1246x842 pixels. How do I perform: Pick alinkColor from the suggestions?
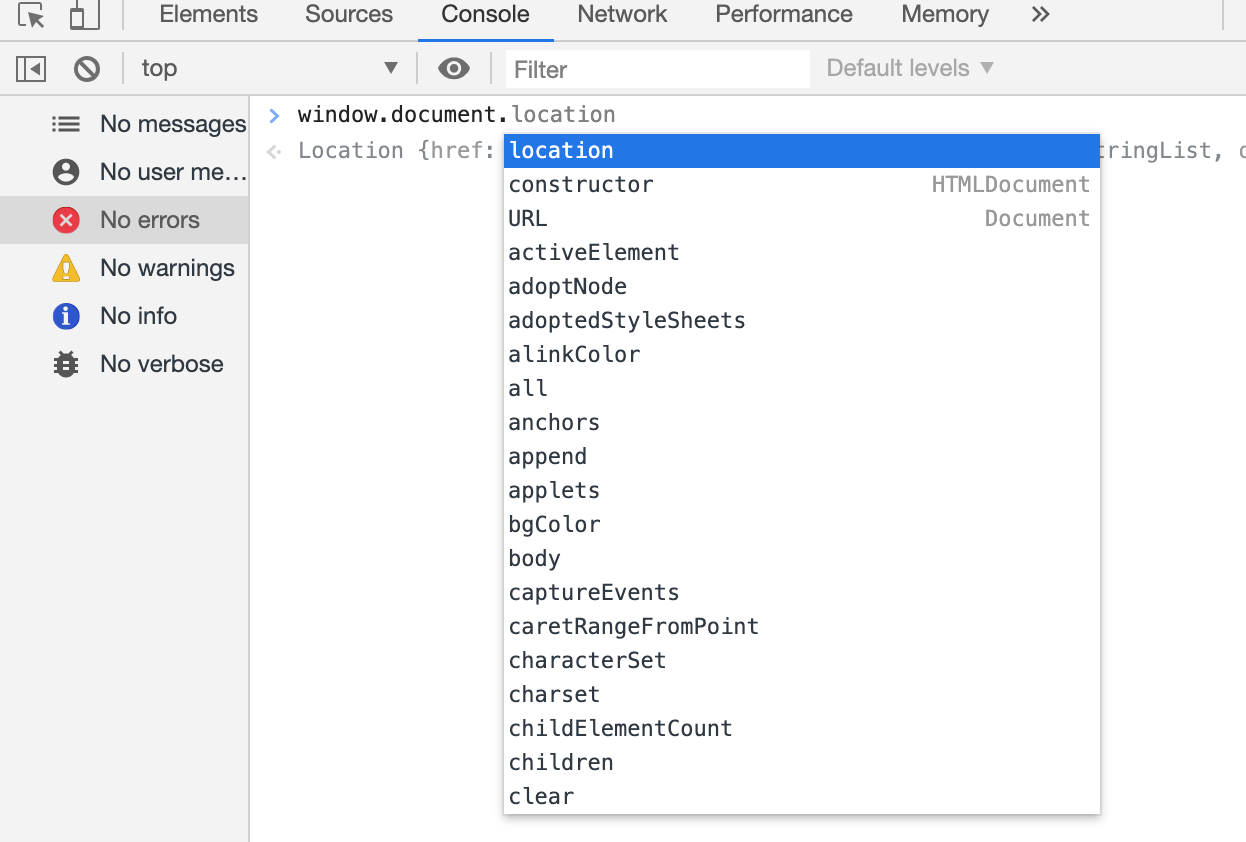tap(802, 354)
